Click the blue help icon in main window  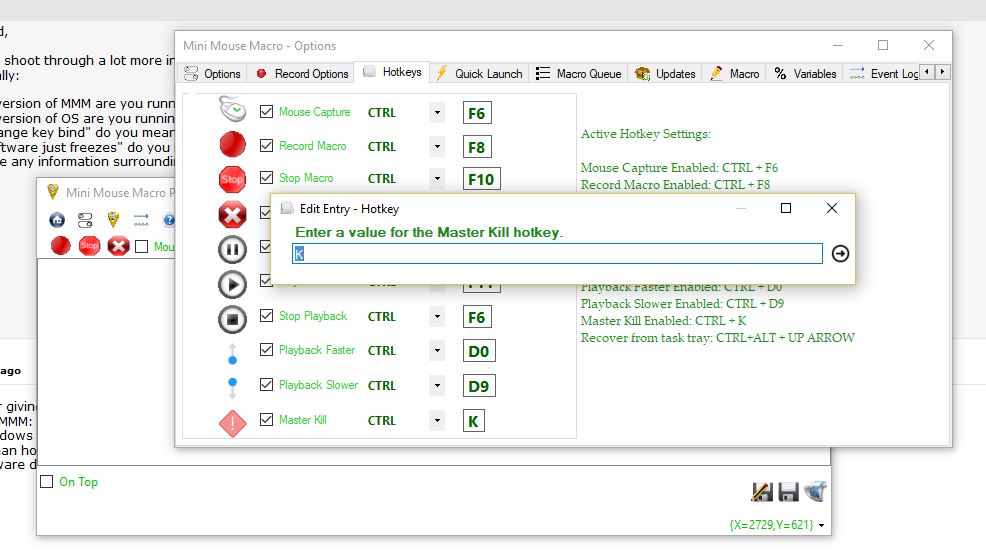pyautogui.click(x=169, y=219)
